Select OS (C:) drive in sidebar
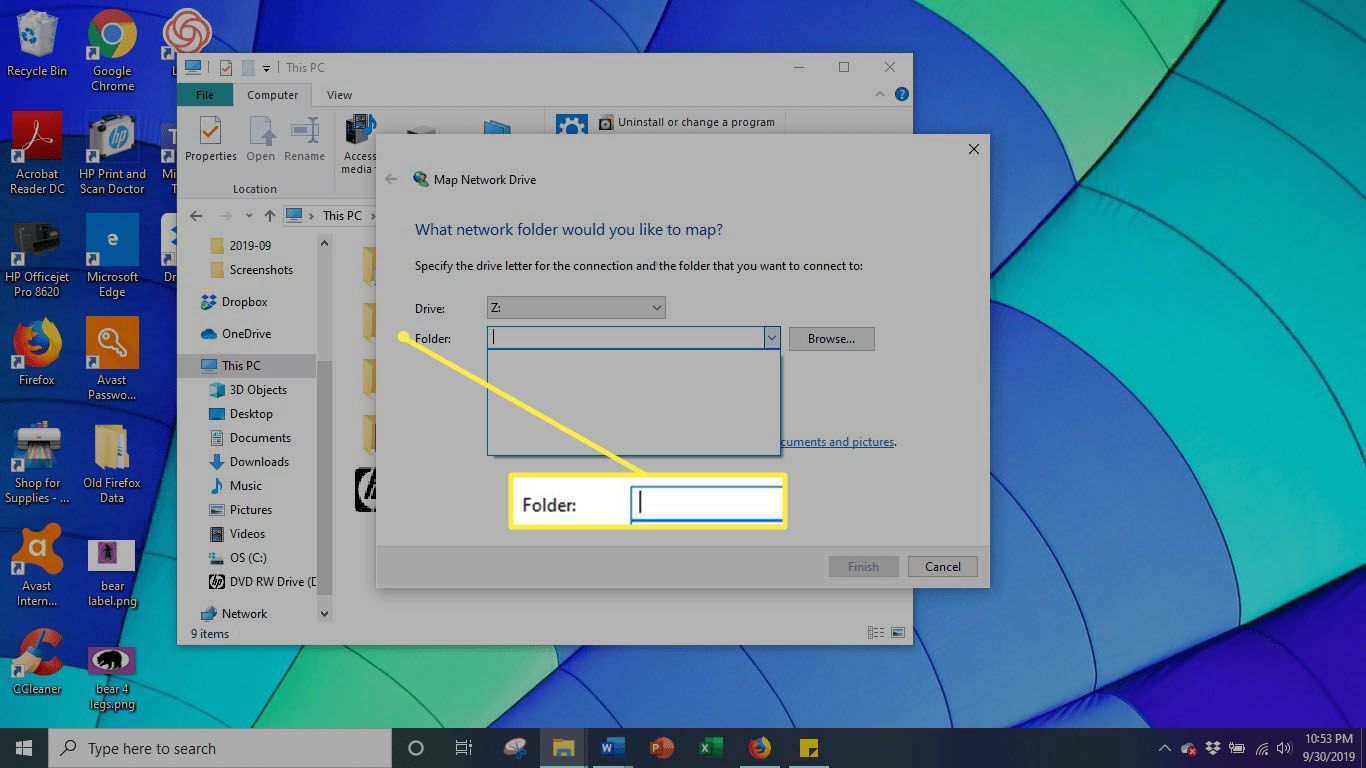1366x768 pixels. (238, 557)
